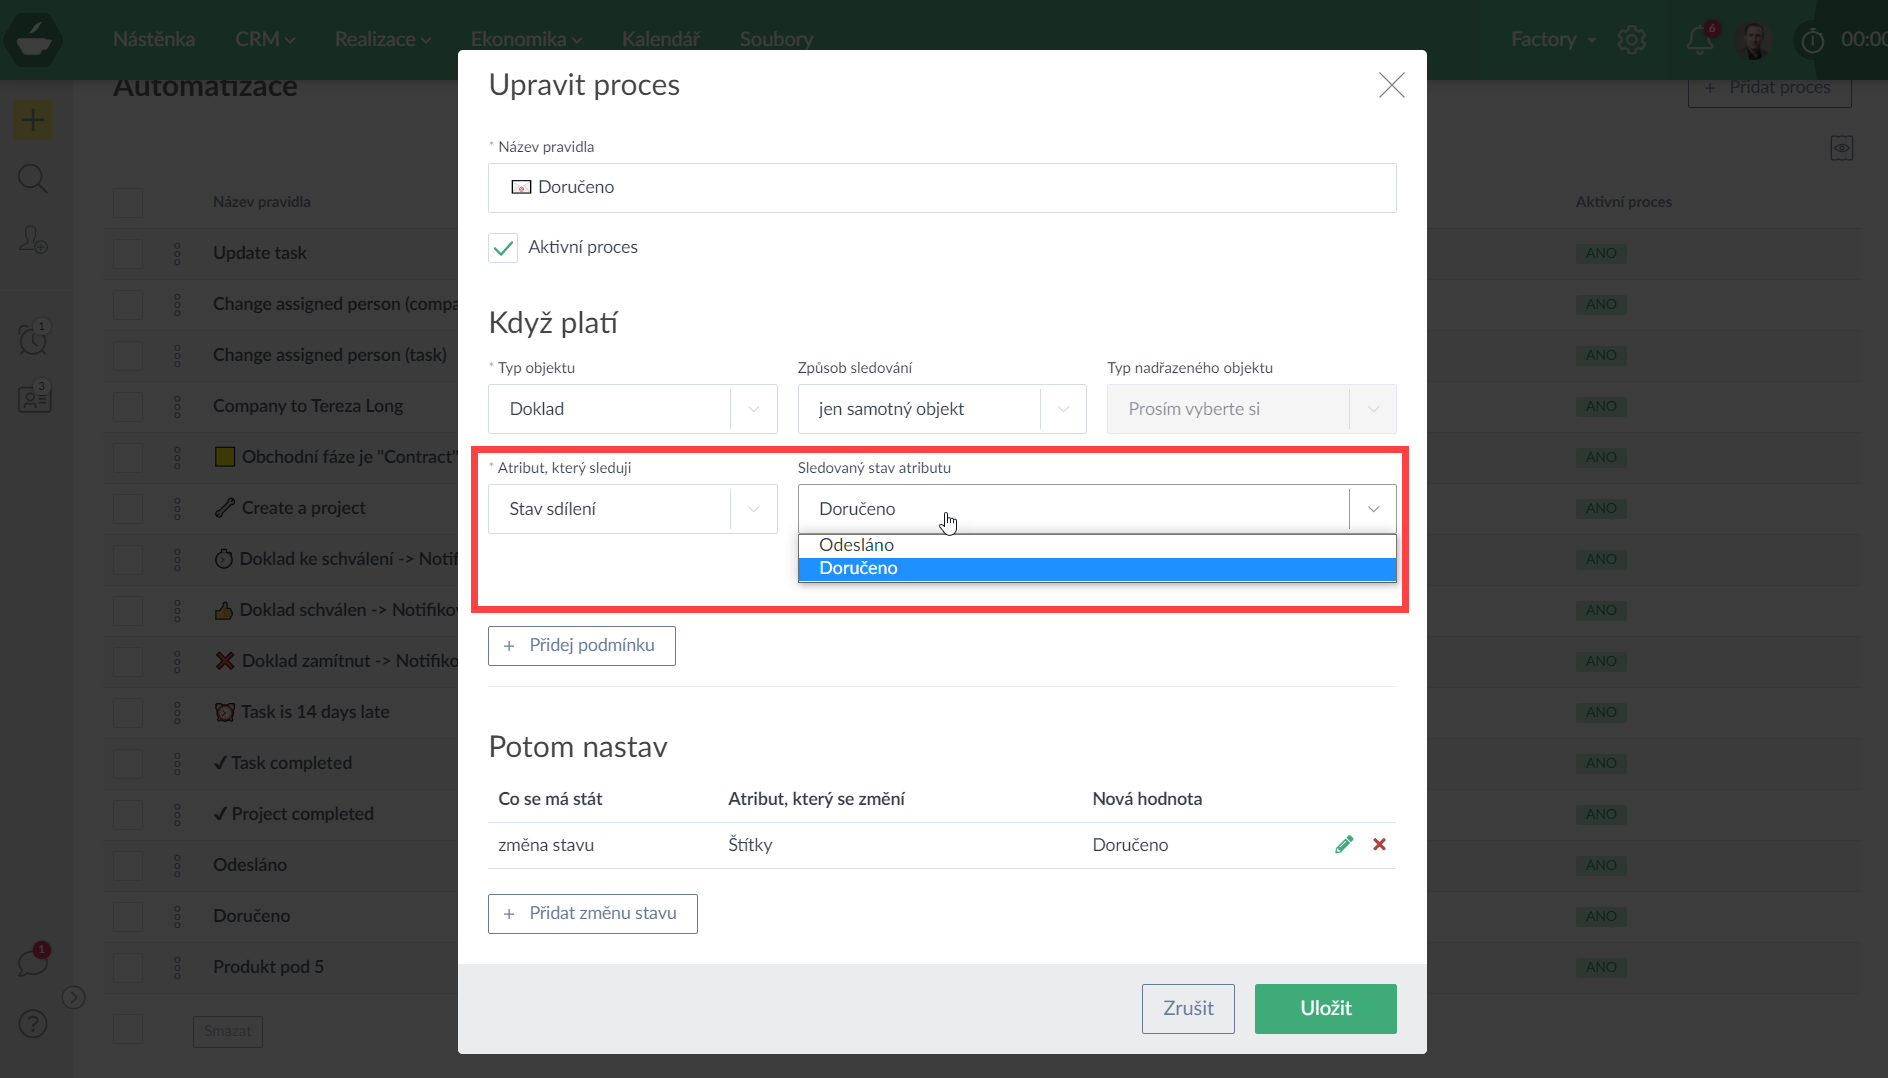Open the chat messages icon

[33, 963]
